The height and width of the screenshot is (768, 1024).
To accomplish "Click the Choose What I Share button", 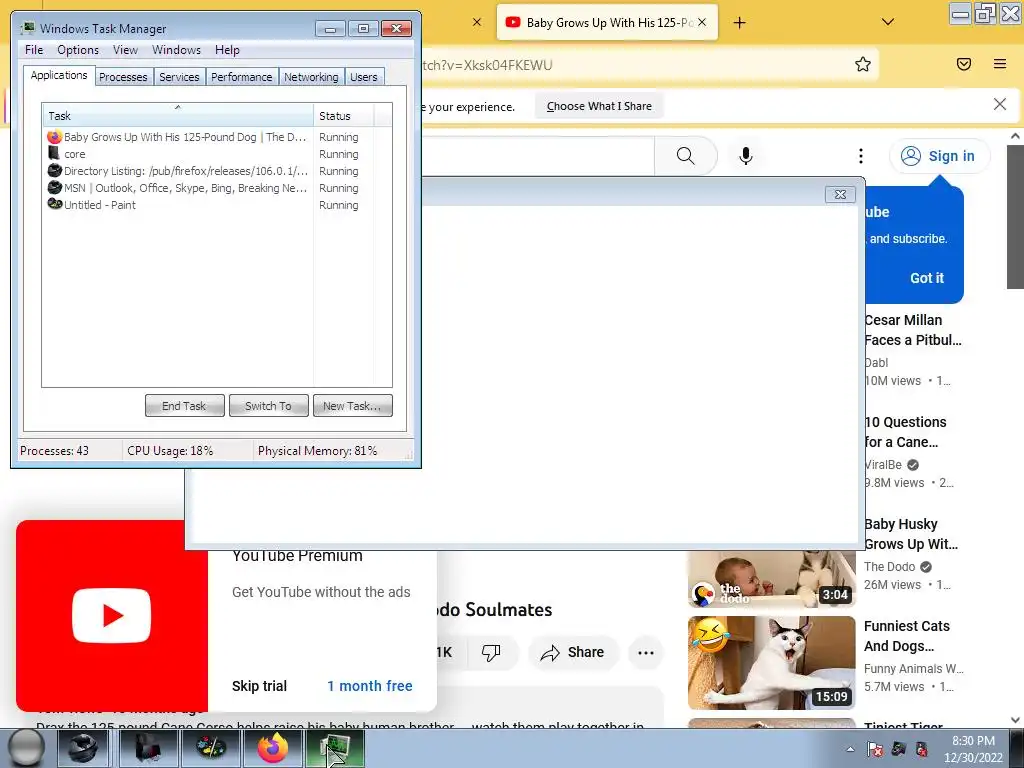I will click(x=599, y=106).
